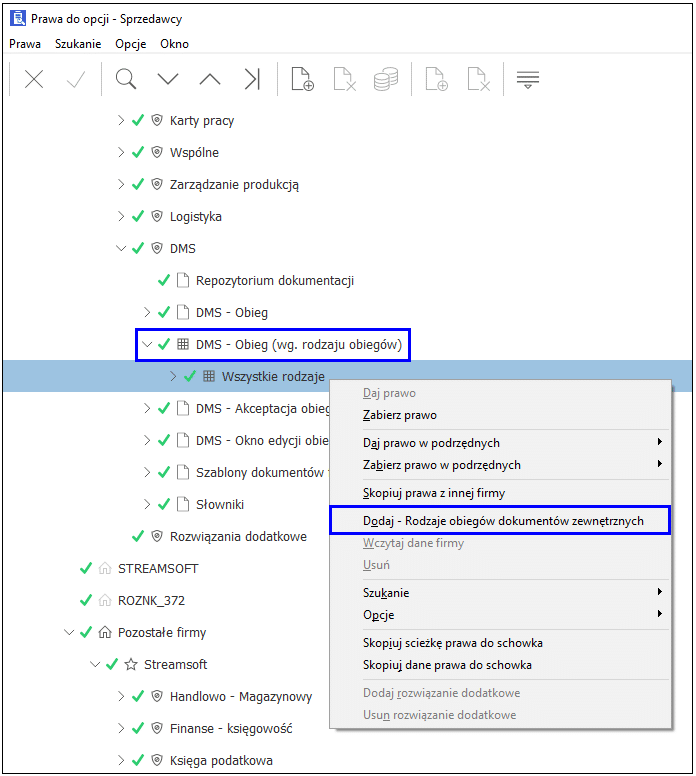Open the Opcje submenu in context menu
Image resolution: width=696 pixels, height=776 pixels.
click(x=500, y=615)
